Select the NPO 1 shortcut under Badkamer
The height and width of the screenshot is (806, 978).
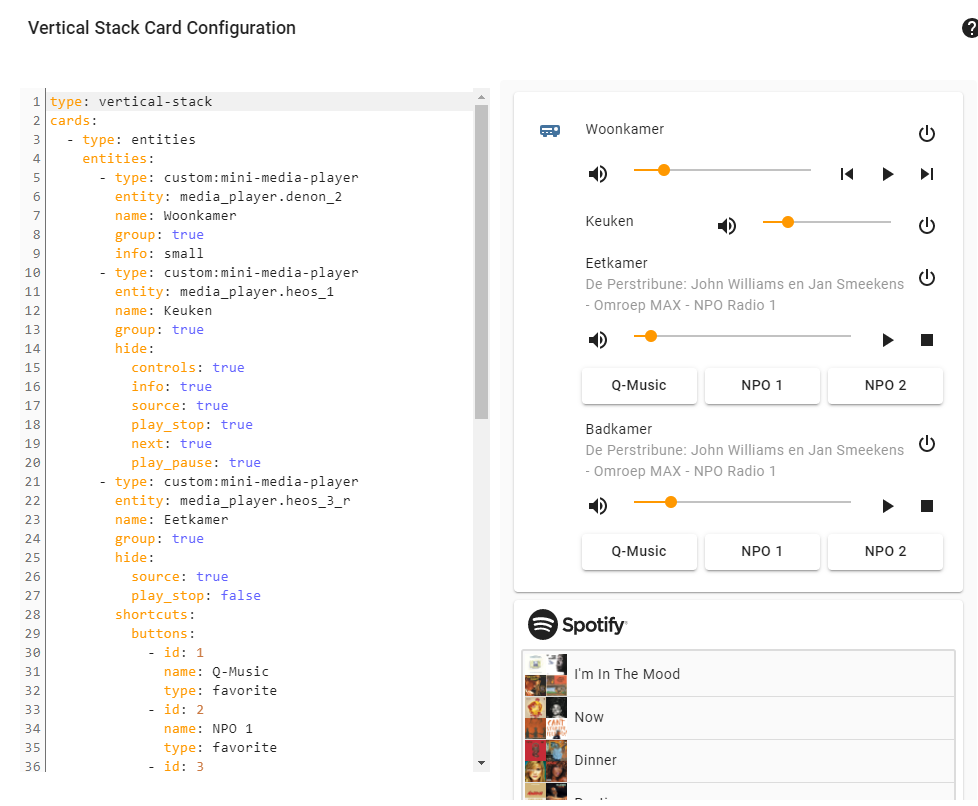(x=762, y=551)
